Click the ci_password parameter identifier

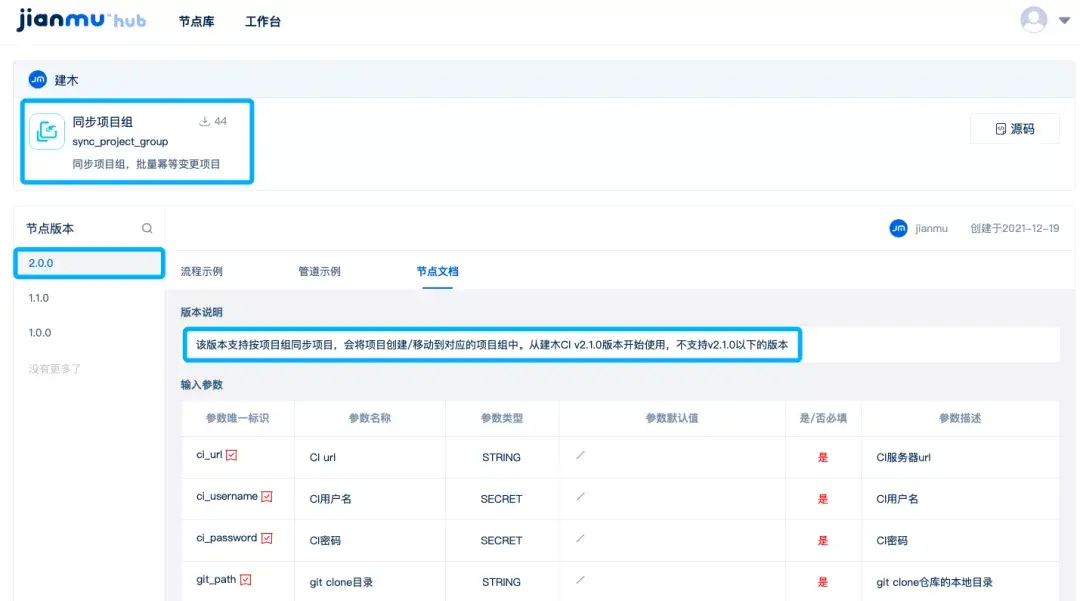[227, 538]
